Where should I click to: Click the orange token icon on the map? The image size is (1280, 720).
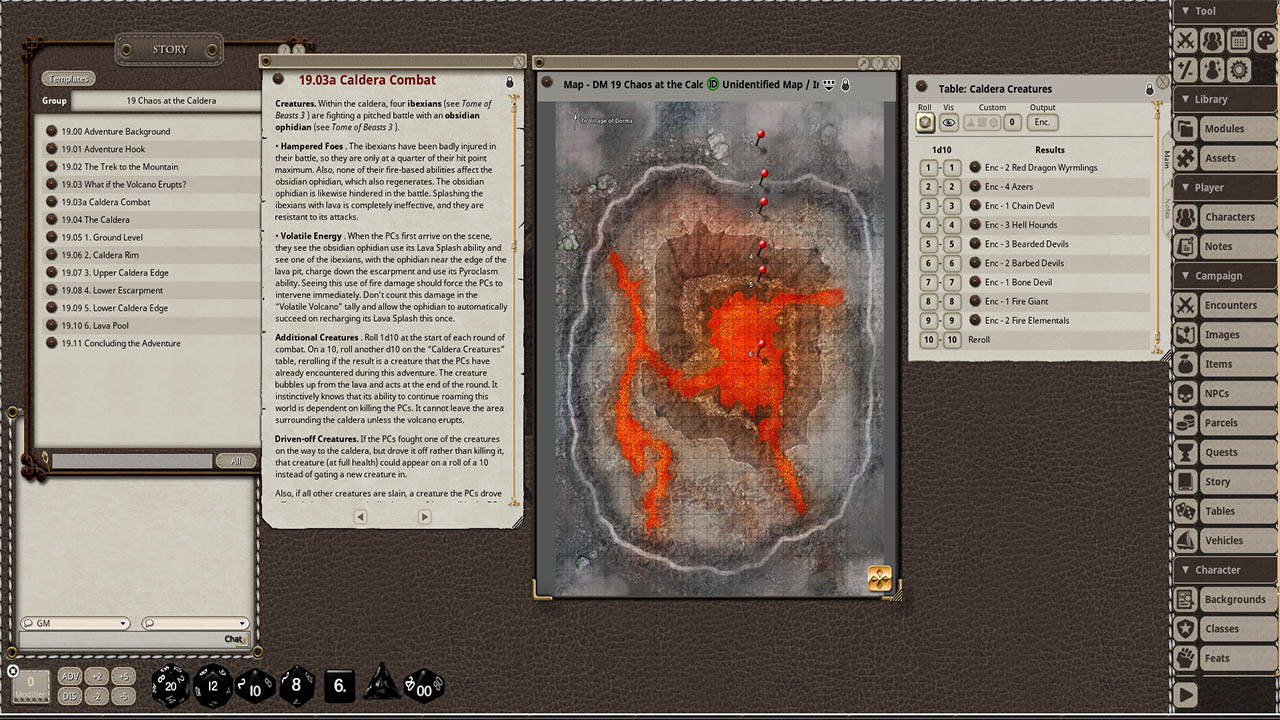point(878,576)
